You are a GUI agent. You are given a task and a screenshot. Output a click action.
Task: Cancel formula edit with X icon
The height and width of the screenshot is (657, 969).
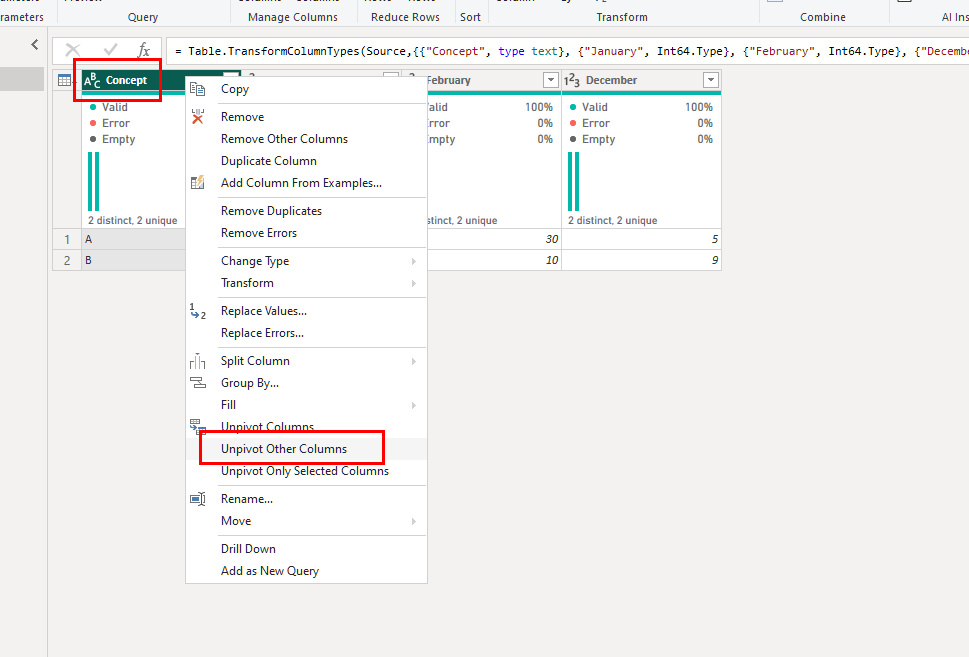(x=73, y=50)
